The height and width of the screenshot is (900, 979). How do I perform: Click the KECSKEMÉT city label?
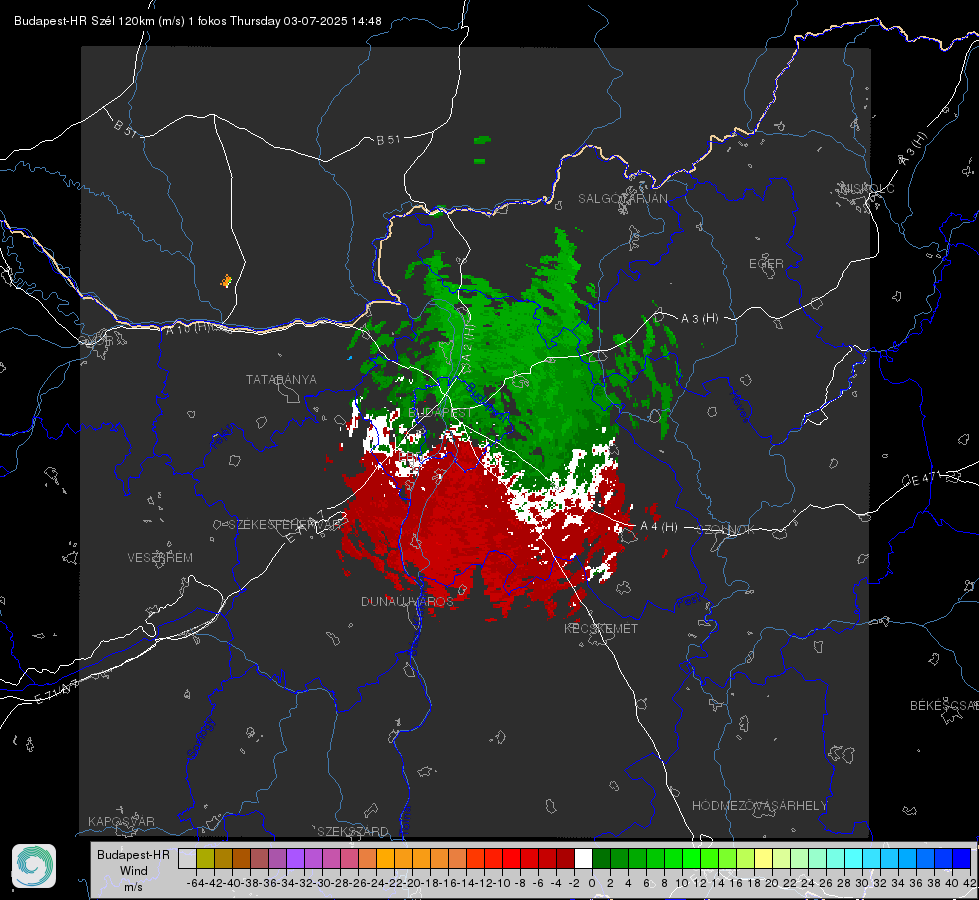601,628
